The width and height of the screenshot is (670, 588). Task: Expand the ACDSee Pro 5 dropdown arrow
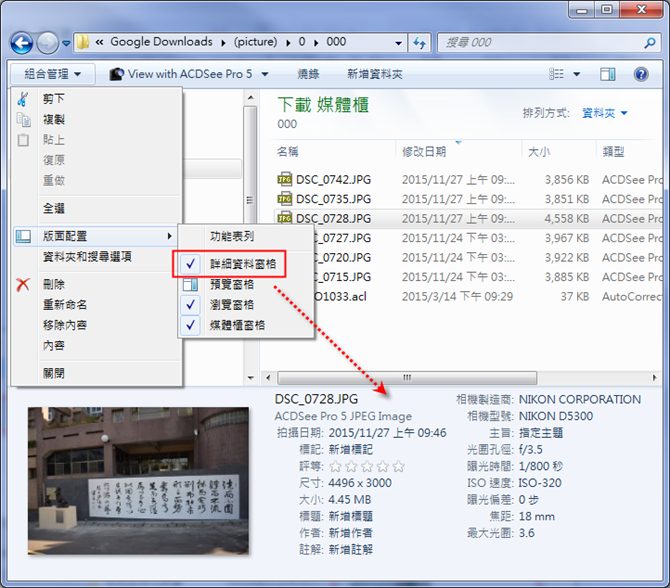point(265,74)
